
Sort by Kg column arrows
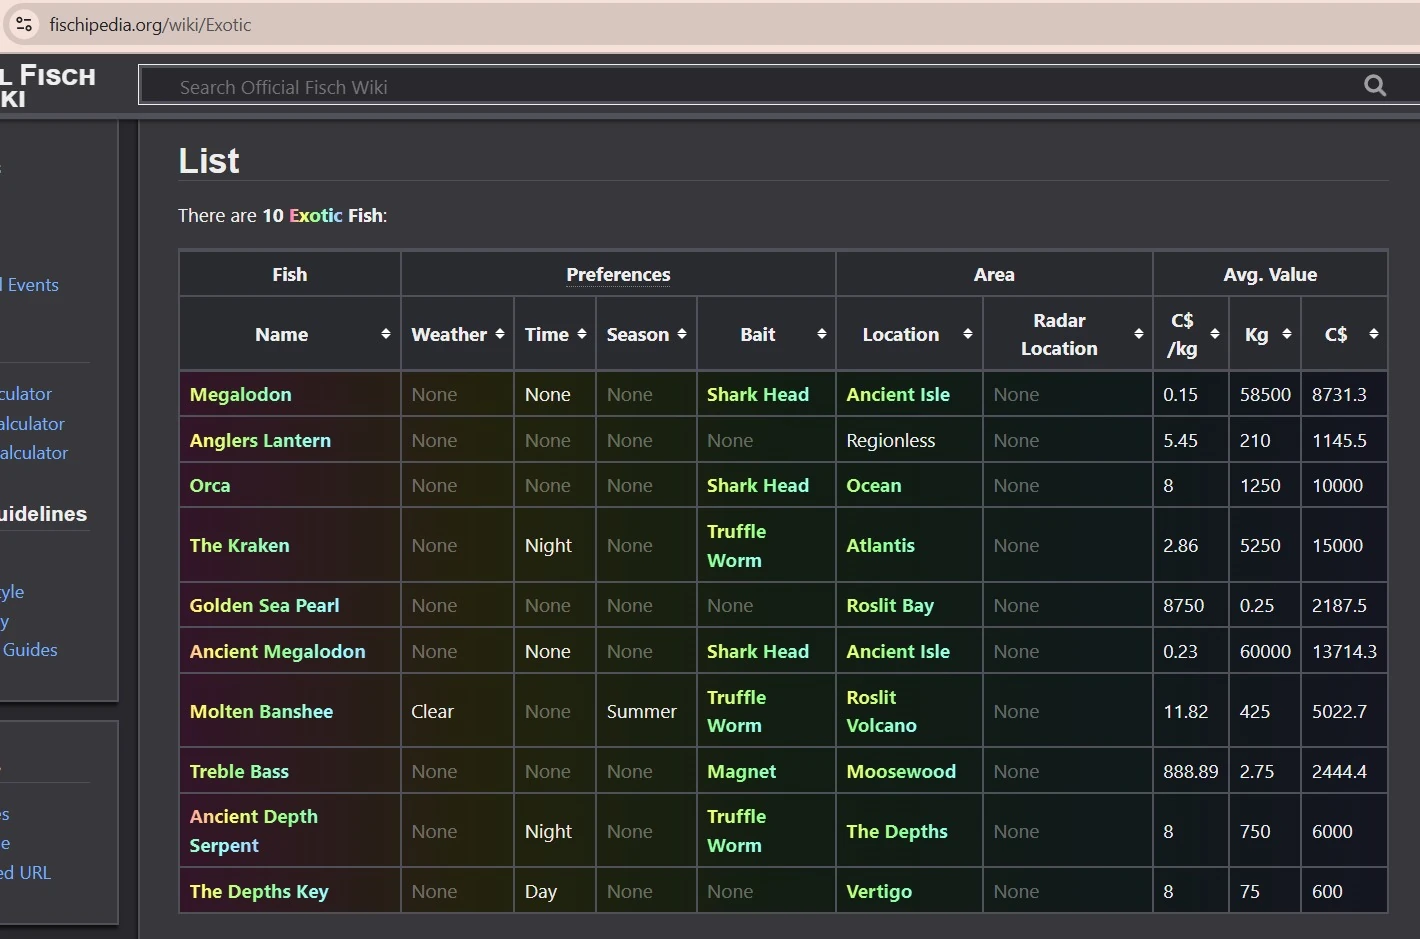[x=1286, y=334]
